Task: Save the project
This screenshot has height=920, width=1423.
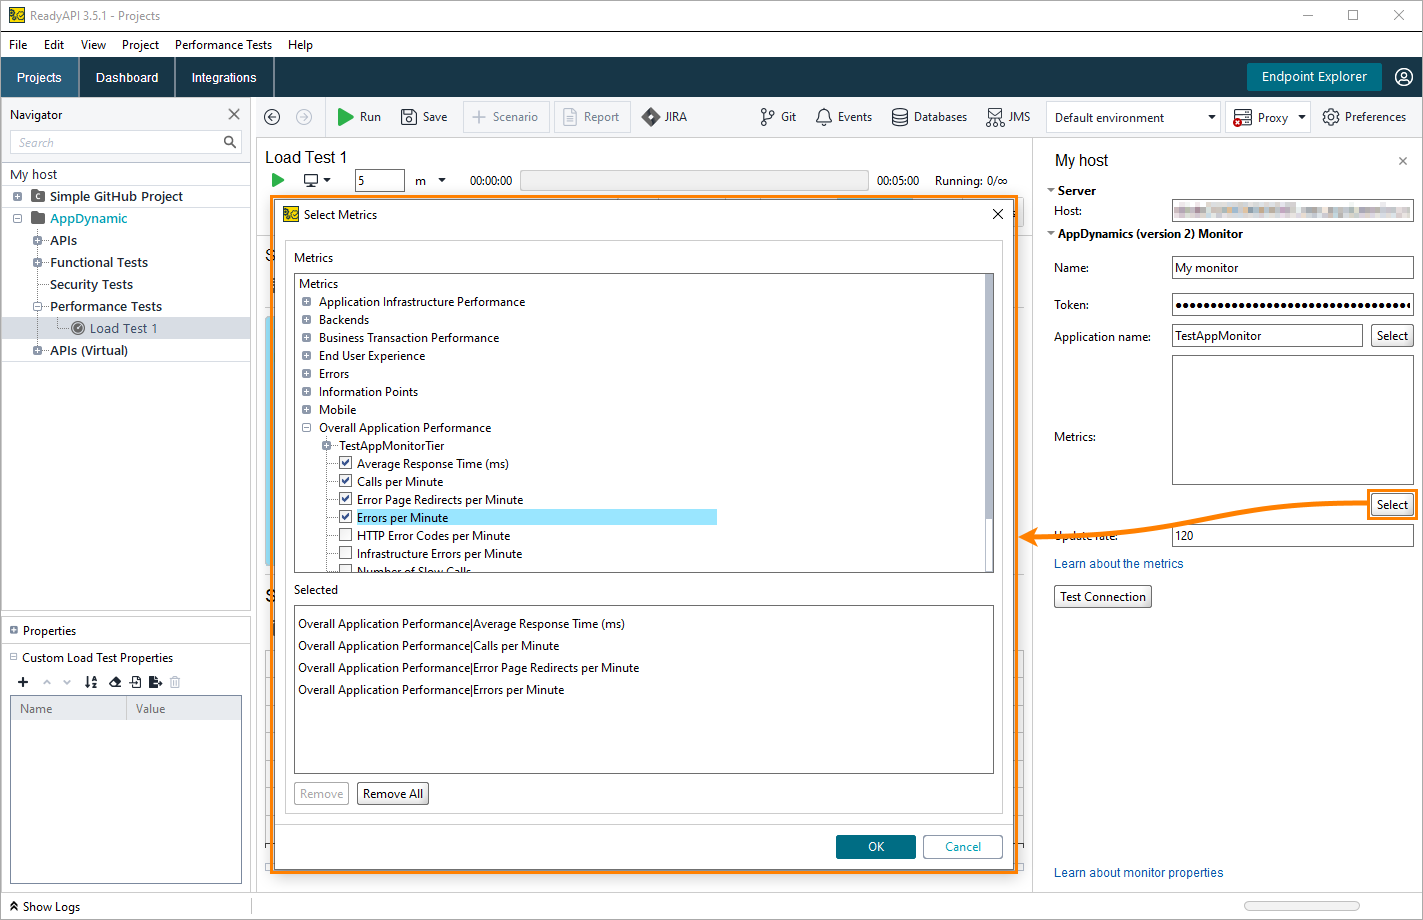Action: pos(424,116)
